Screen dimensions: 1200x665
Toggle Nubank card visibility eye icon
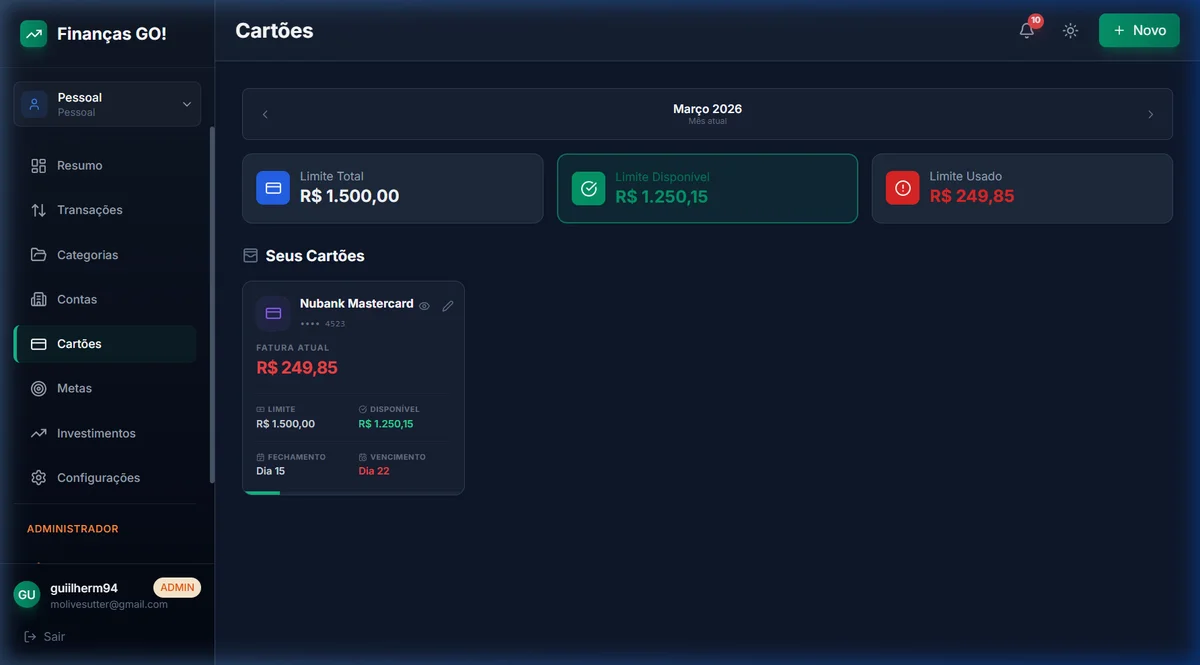click(424, 306)
